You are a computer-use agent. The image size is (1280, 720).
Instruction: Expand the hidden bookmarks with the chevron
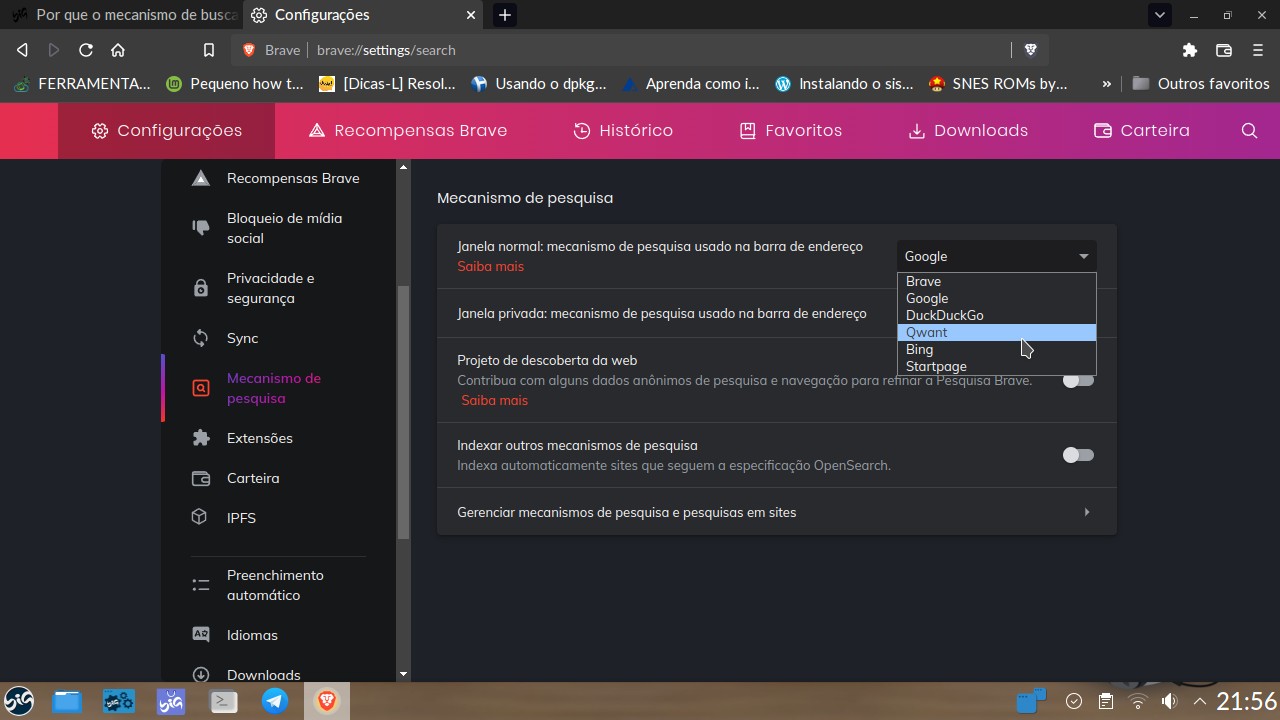1106,84
